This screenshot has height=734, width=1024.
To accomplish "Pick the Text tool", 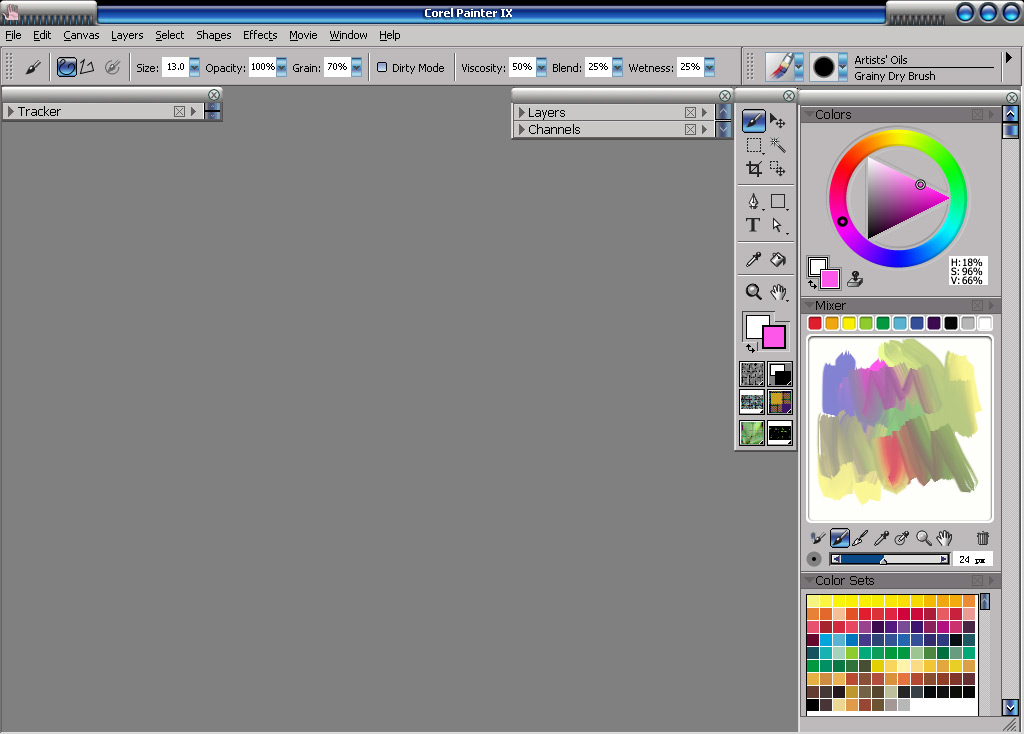I will click(x=754, y=225).
